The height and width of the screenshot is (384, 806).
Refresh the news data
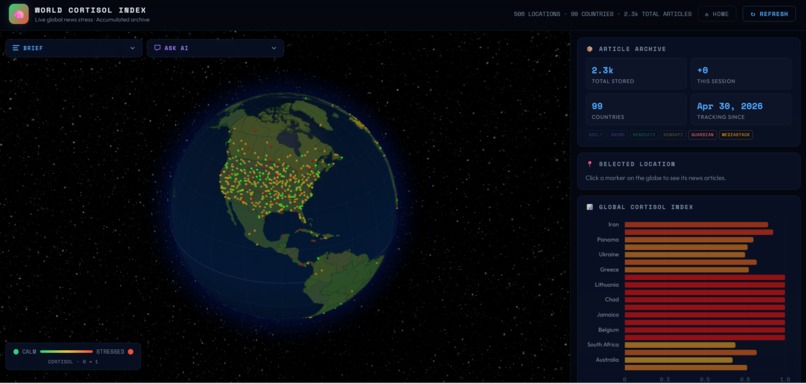pos(769,14)
